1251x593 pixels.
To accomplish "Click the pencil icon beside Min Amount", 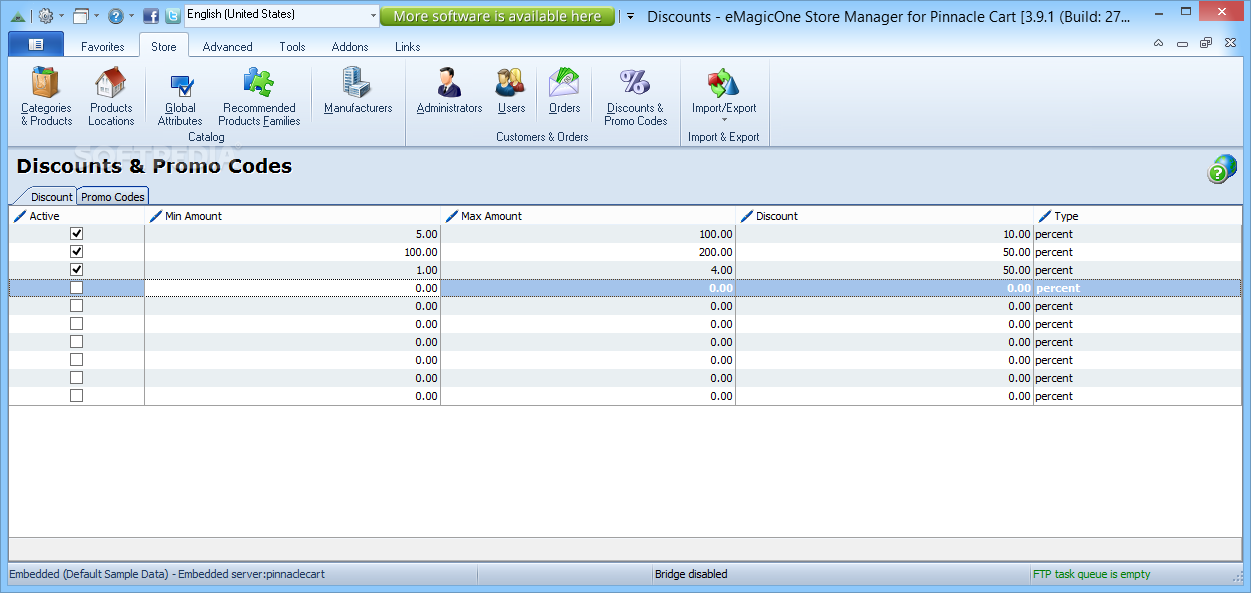I will point(155,216).
